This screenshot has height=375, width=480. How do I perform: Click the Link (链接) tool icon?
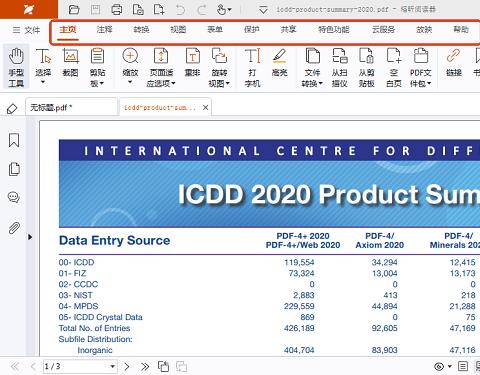pos(453,55)
